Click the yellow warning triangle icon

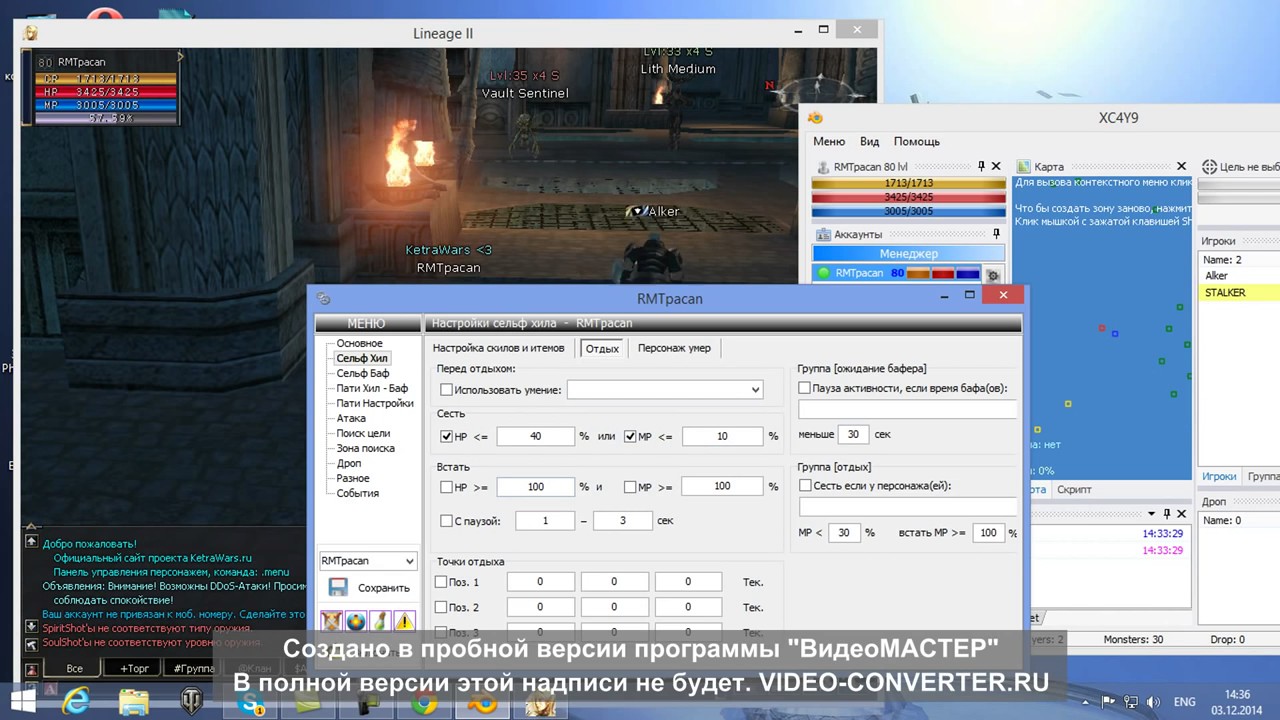click(x=404, y=622)
